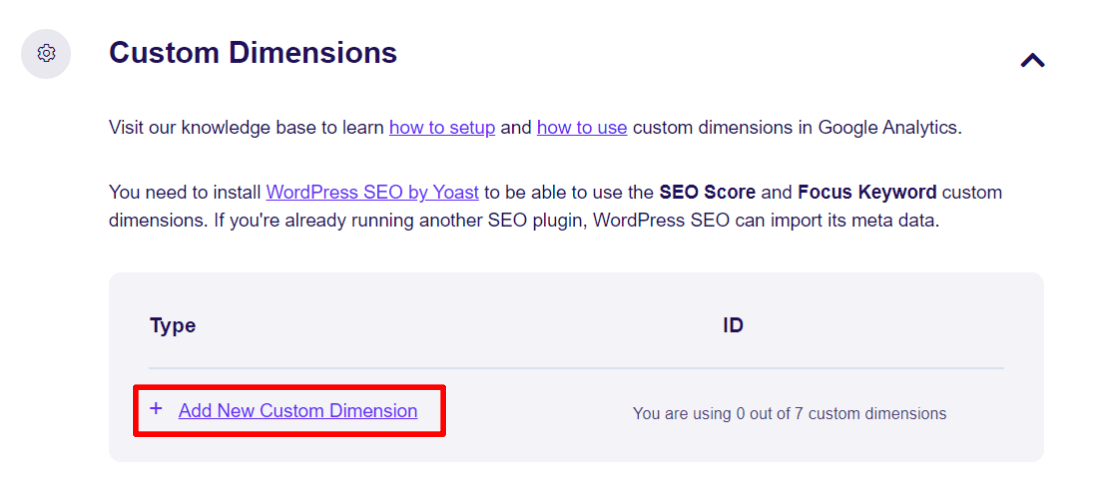
Task: Click "You need to install" text
Action: (x=185, y=192)
